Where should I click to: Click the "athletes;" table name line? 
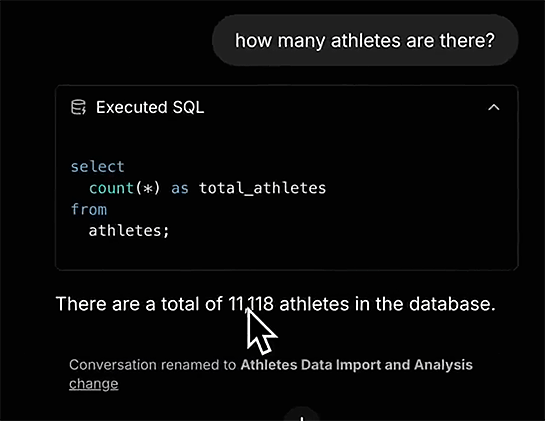point(129,231)
